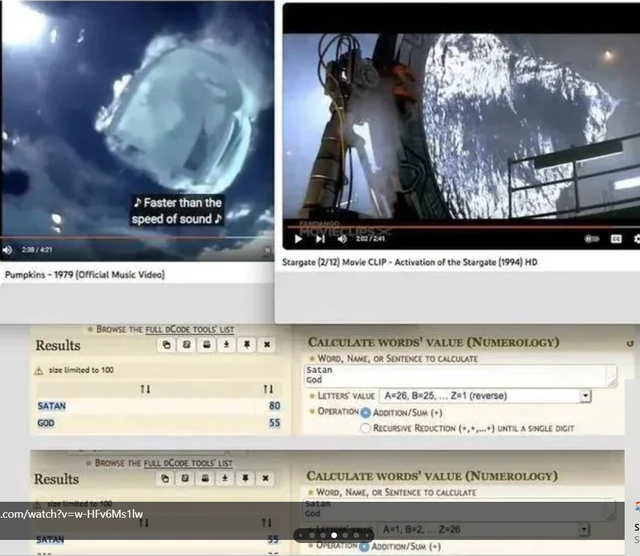
Task: Close the upper Results panel
Action: 267,345
